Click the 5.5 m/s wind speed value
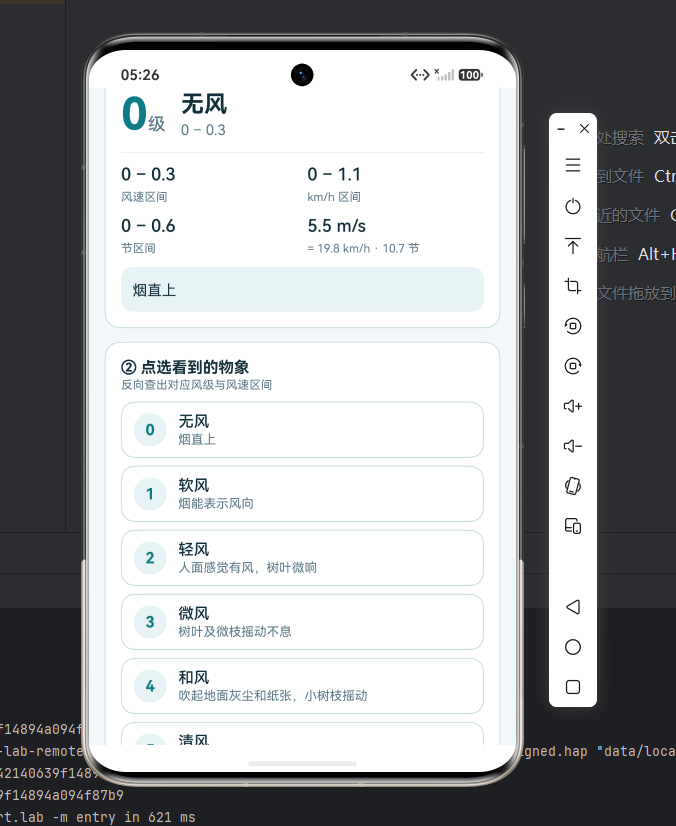 [337, 226]
